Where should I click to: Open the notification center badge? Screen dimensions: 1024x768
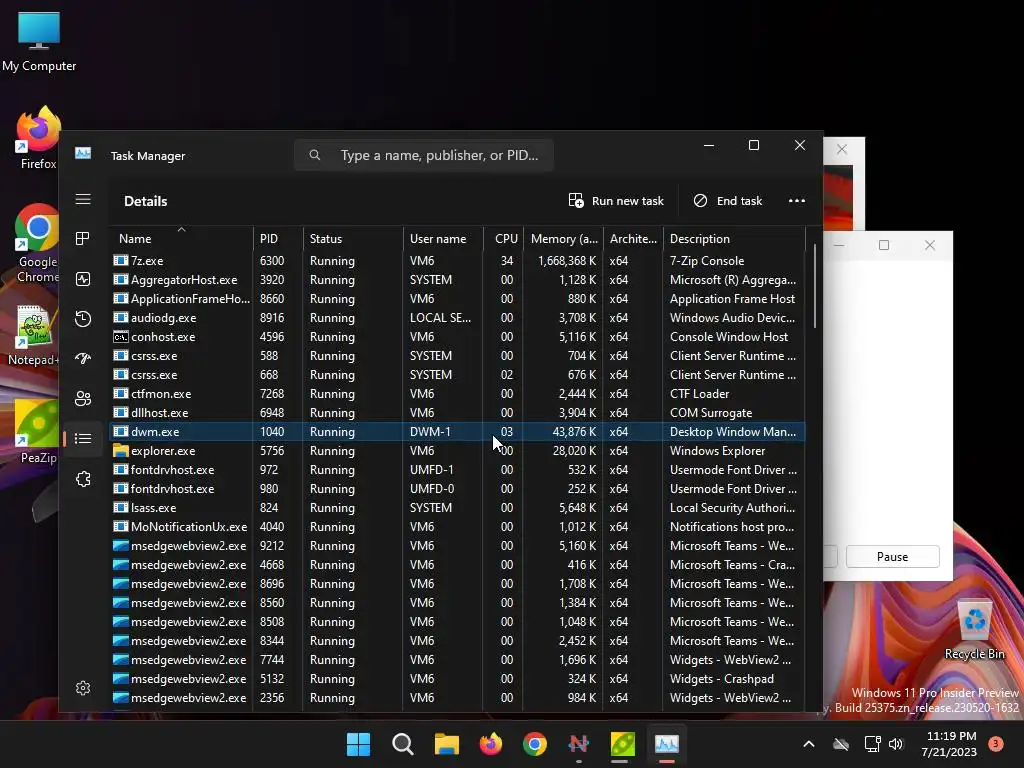[996, 743]
